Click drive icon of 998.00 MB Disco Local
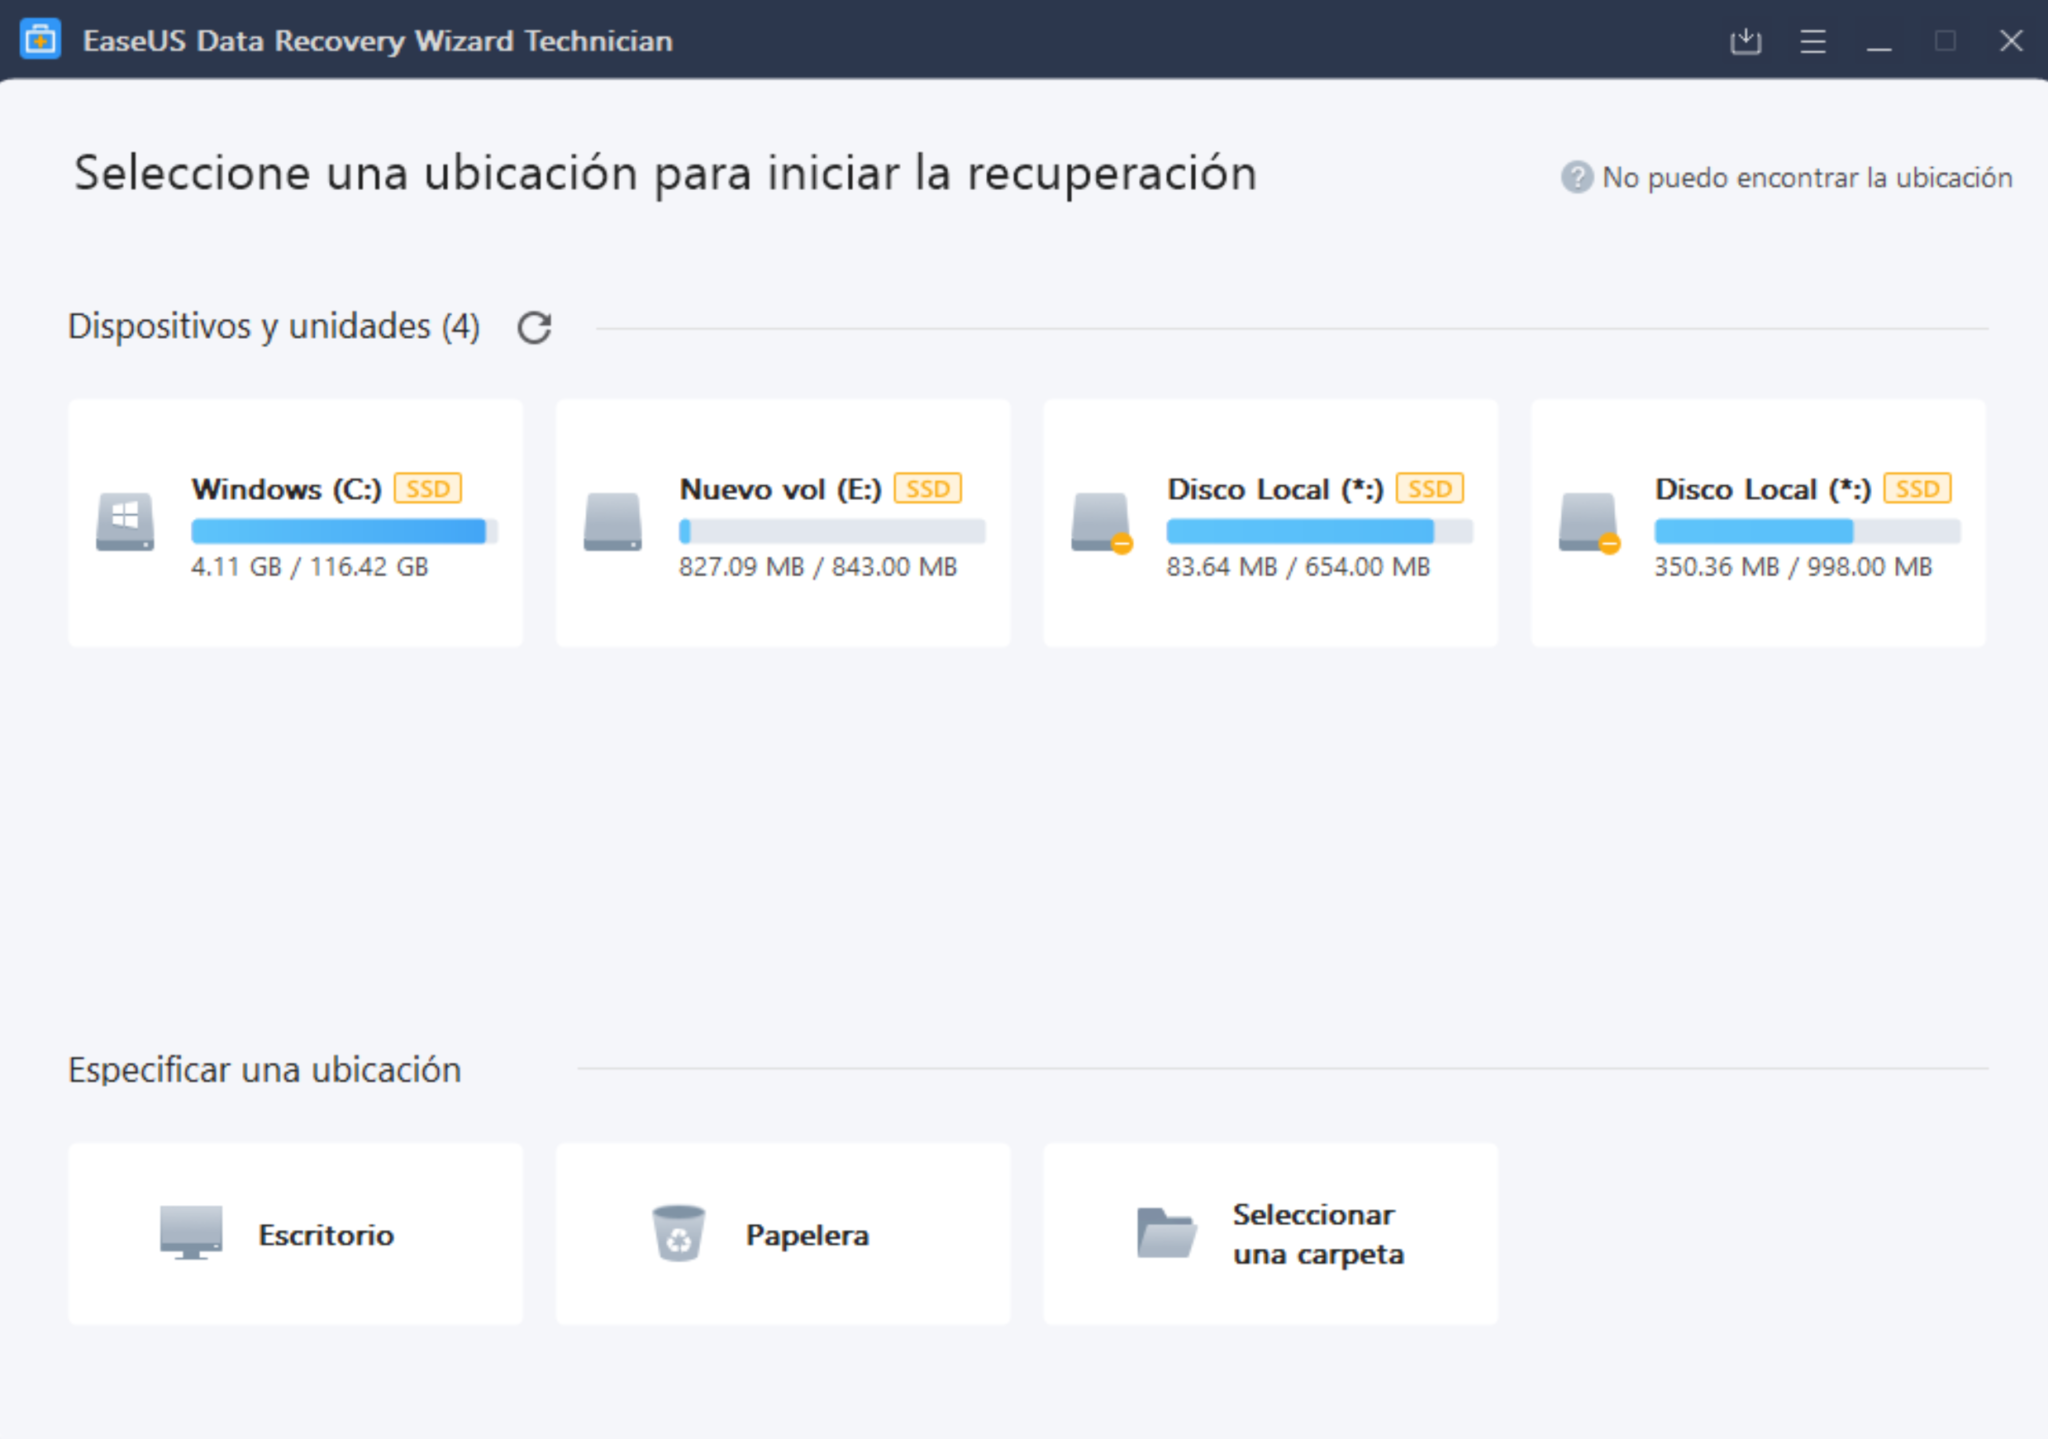Viewport: 2048px width, 1439px height. coord(1589,522)
